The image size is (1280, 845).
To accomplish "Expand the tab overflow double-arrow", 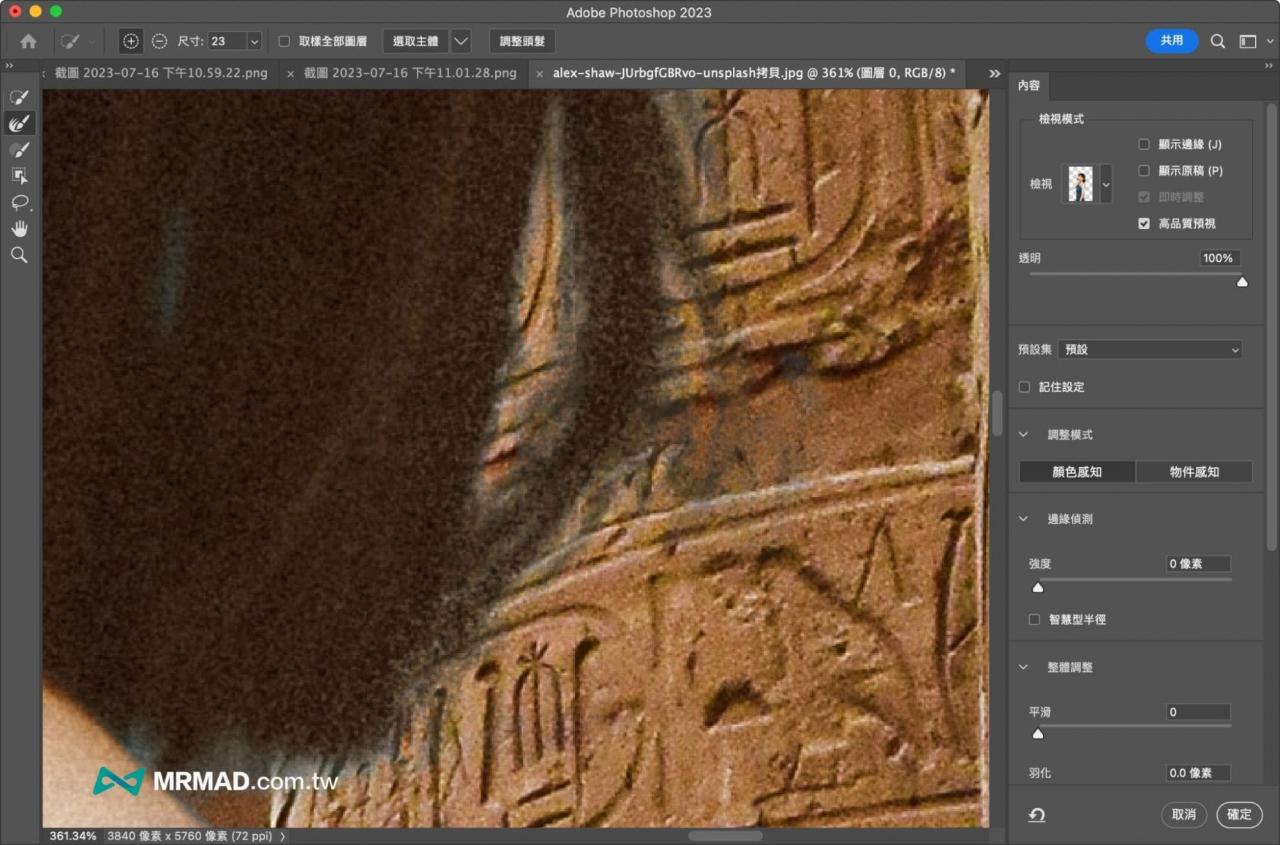I will click(994, 73).
